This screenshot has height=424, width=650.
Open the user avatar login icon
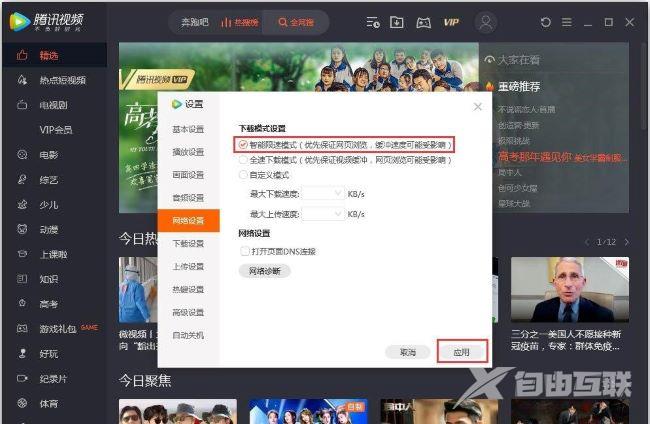(486, 22)
